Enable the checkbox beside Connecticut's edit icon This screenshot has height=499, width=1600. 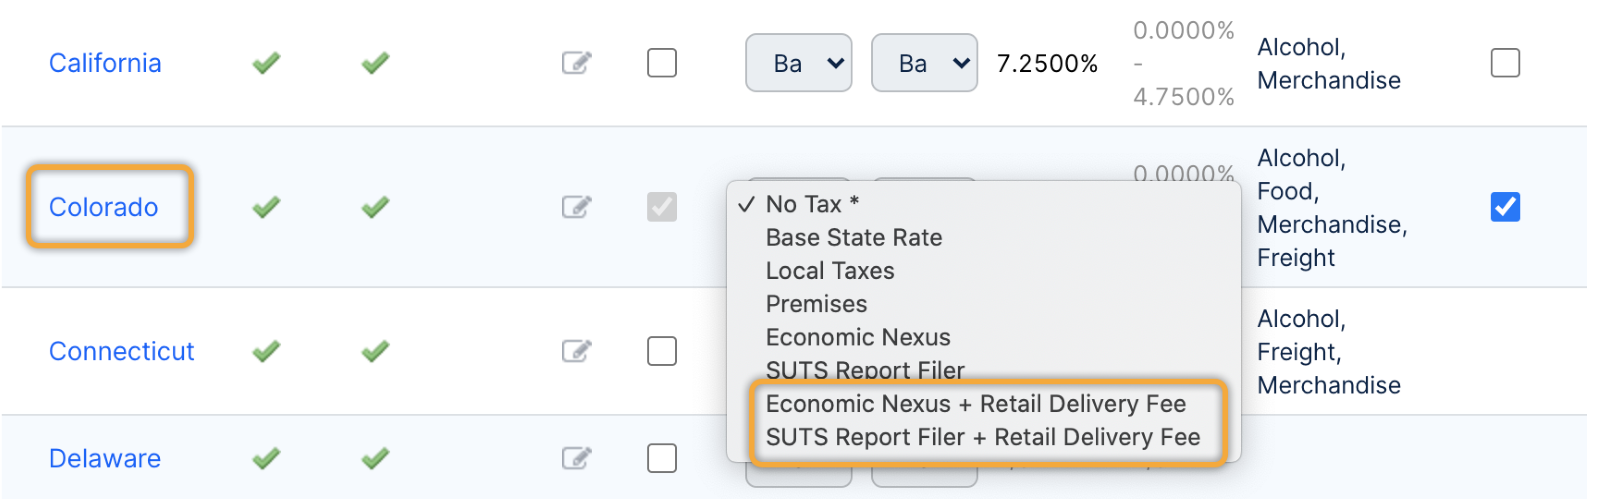click(662, 351)
